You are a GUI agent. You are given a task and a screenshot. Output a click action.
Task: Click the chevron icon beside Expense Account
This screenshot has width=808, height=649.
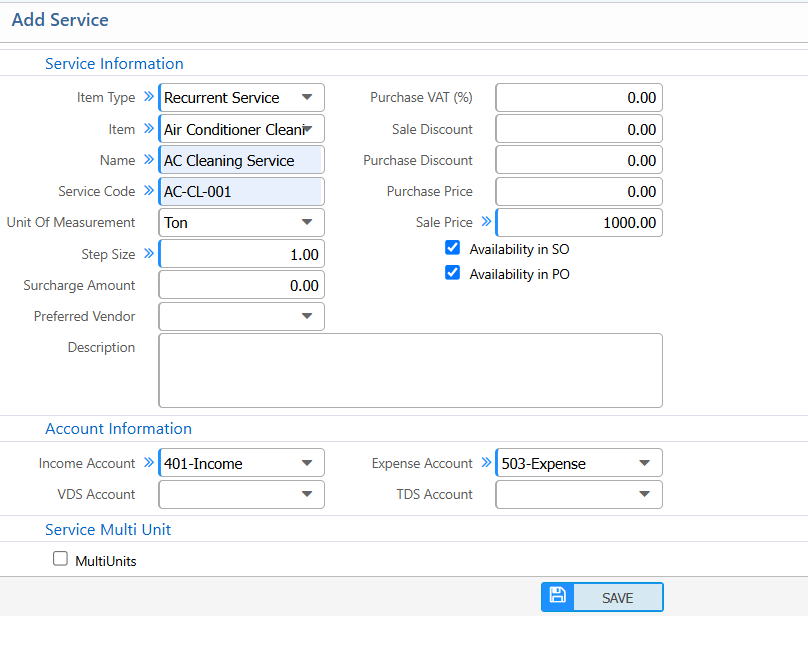(486, 463)
